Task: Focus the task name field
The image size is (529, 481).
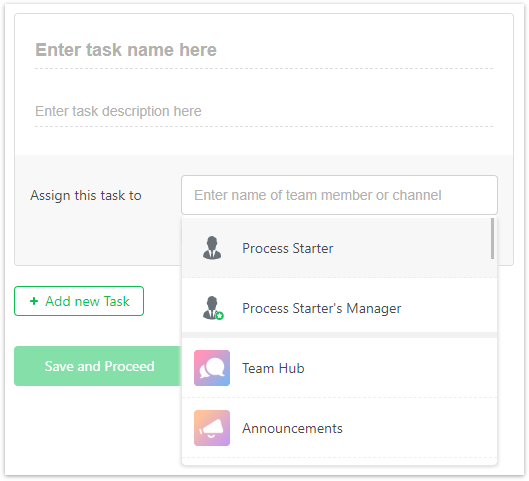Action: point(264,51)
